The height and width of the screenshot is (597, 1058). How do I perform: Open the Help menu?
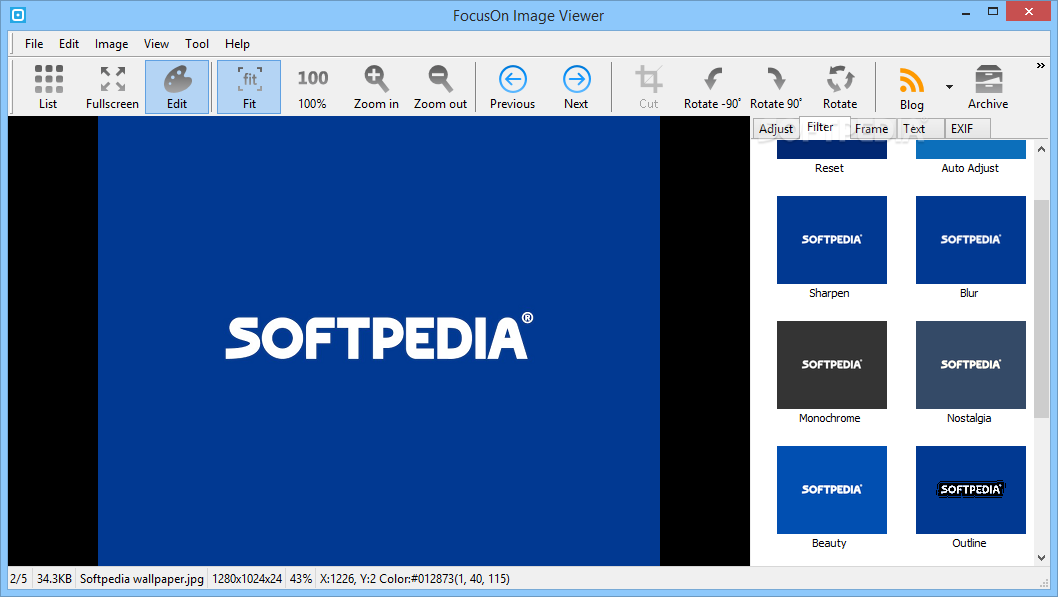click(237, 44)
